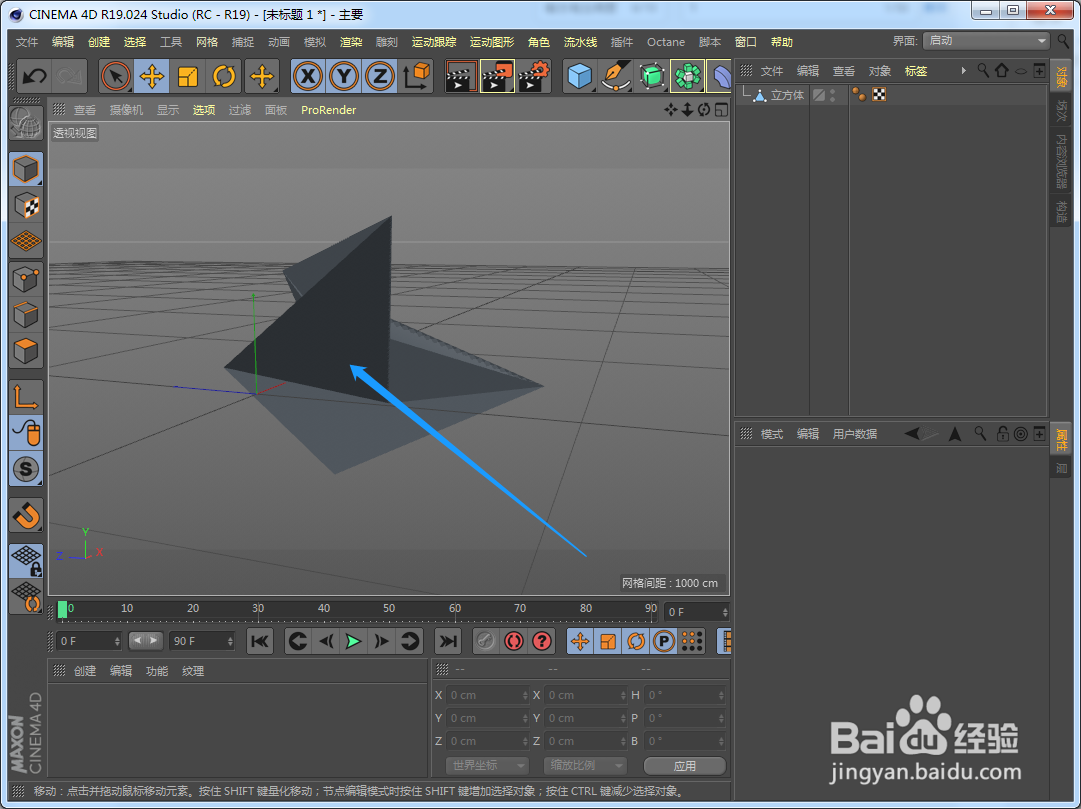1081x809 pixels.
Task: Click 立方体 visibility dots
Action: tap(833, 95)
